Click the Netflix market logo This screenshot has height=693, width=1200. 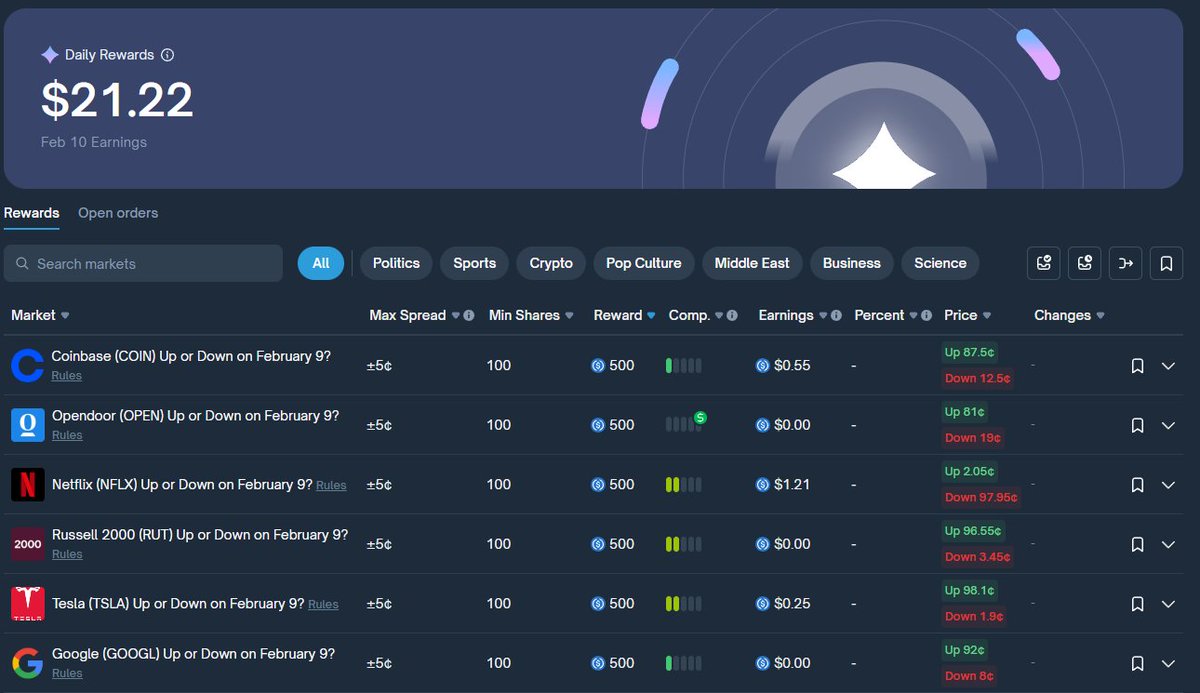point(28,485)
